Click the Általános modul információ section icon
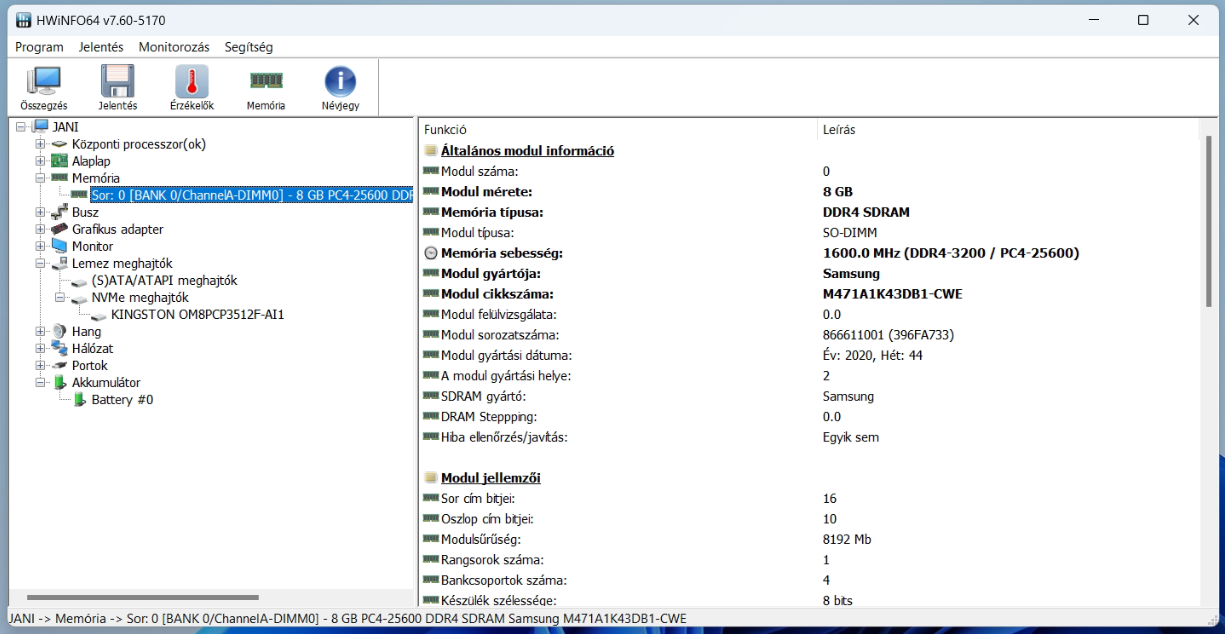Screen dimensions: 1225x634 tap(431, 151)
